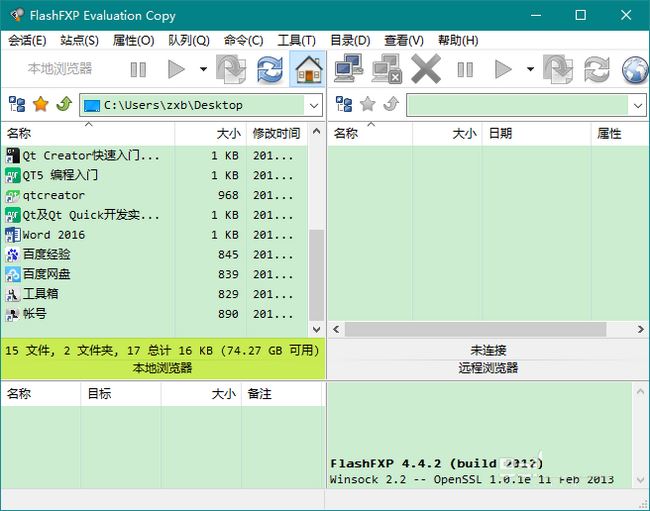Open the 队列(Q) menu

coord(189,41)
